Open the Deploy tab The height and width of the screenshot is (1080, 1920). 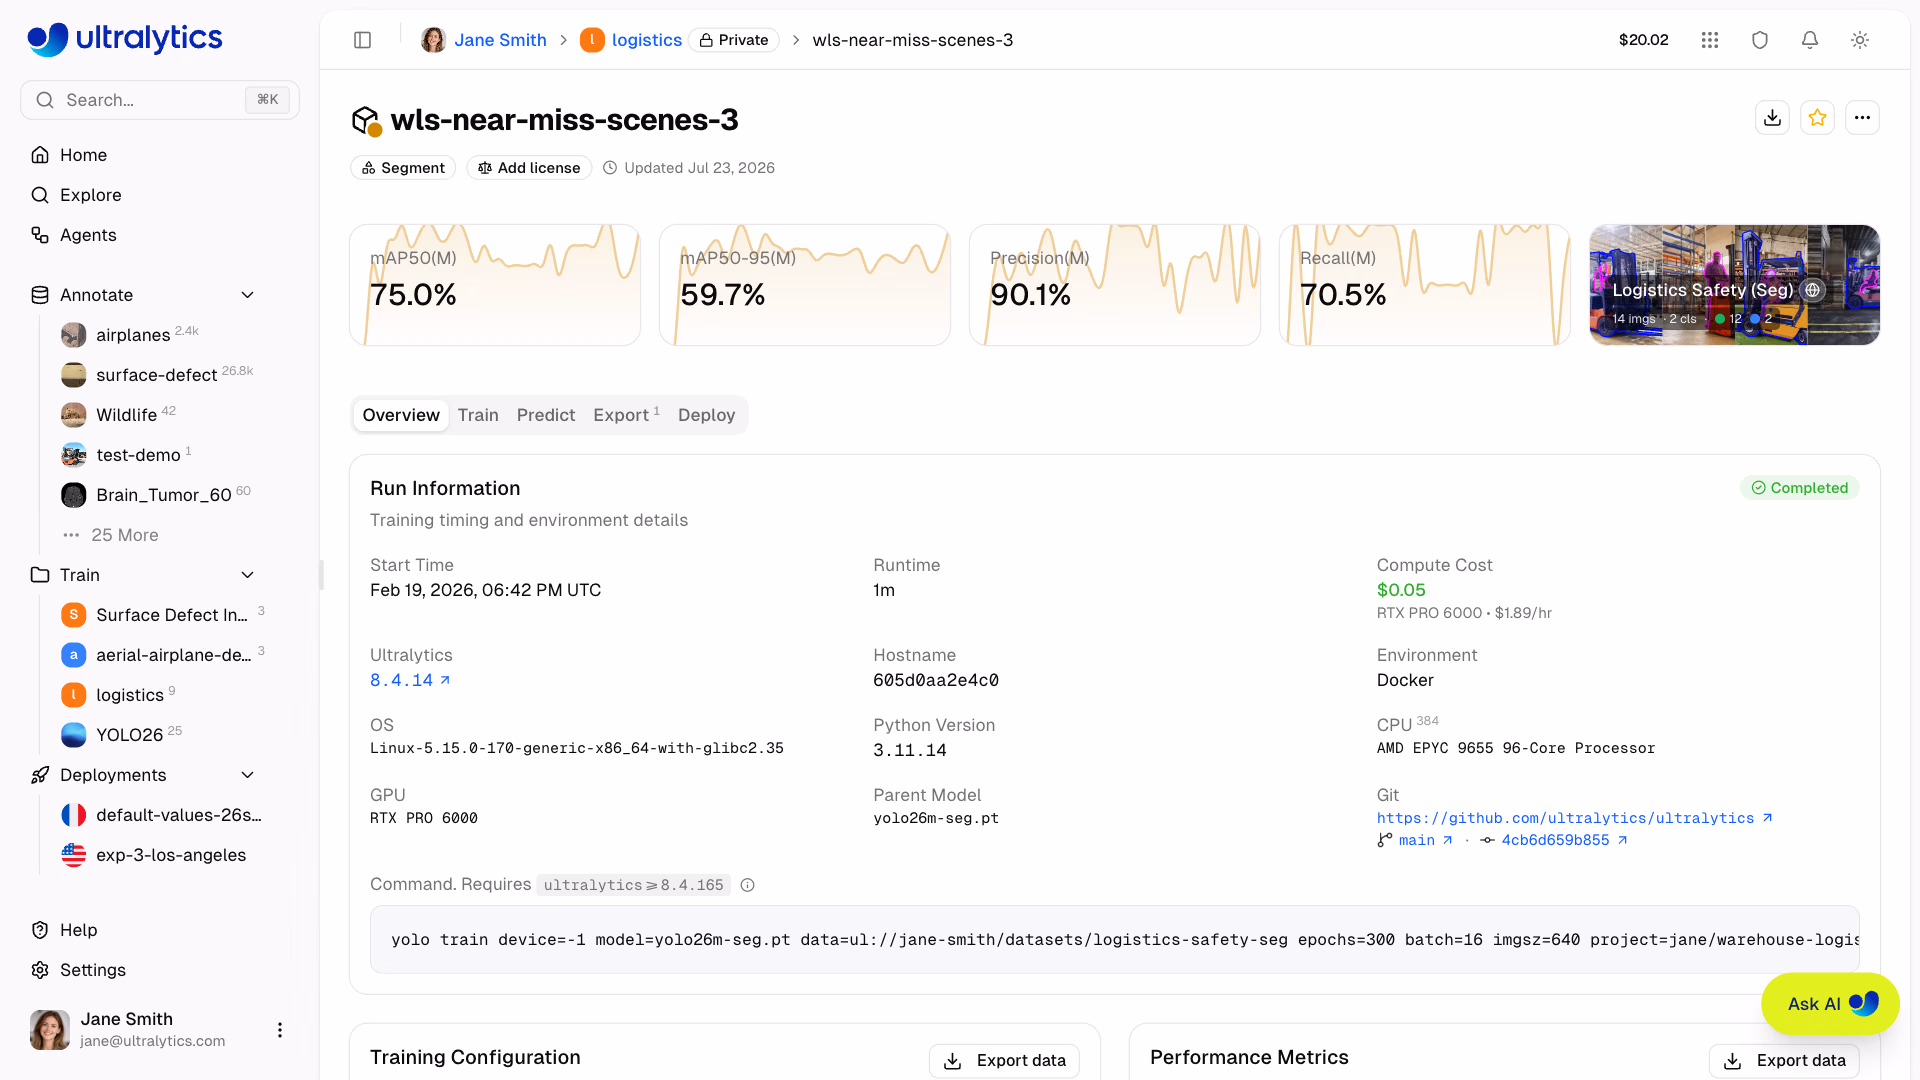coord(706,415)
